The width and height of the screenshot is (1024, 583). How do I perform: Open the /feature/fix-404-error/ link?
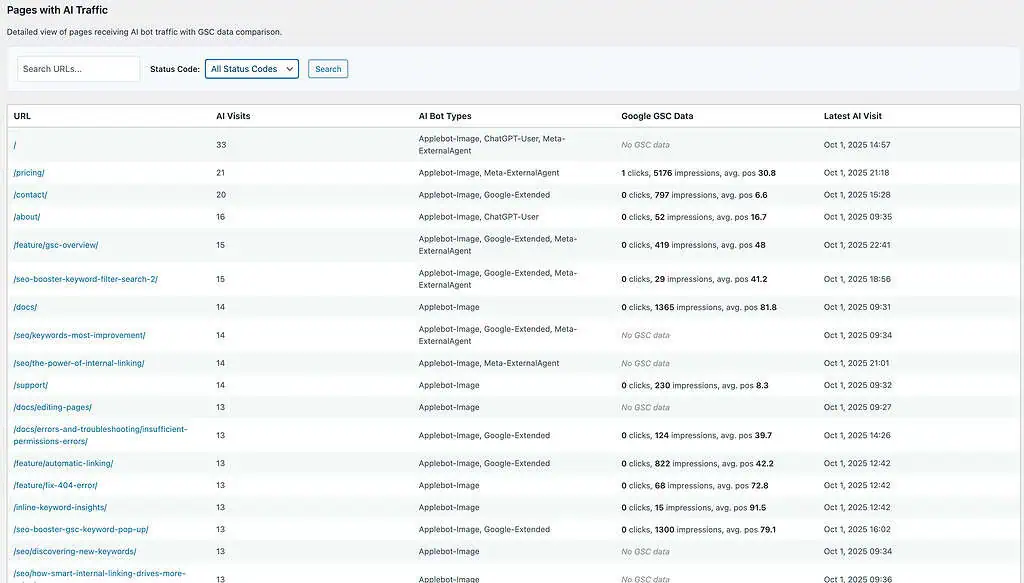tap(56, 485)
